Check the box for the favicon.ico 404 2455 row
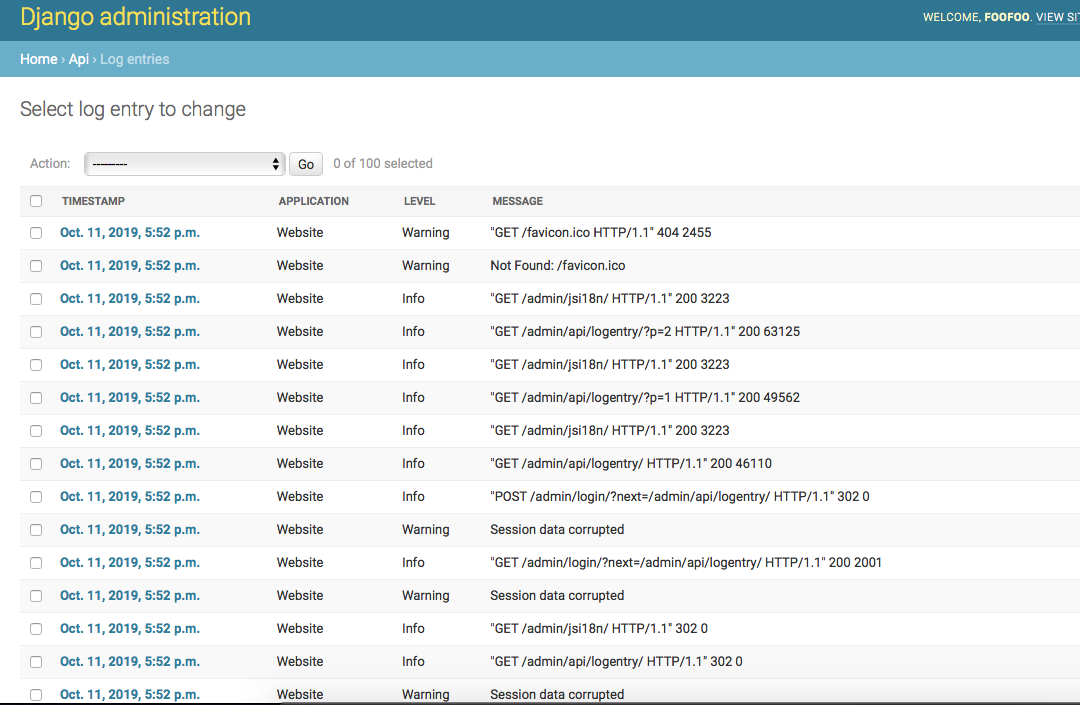 pyautogui.click(x=36, y=233)
